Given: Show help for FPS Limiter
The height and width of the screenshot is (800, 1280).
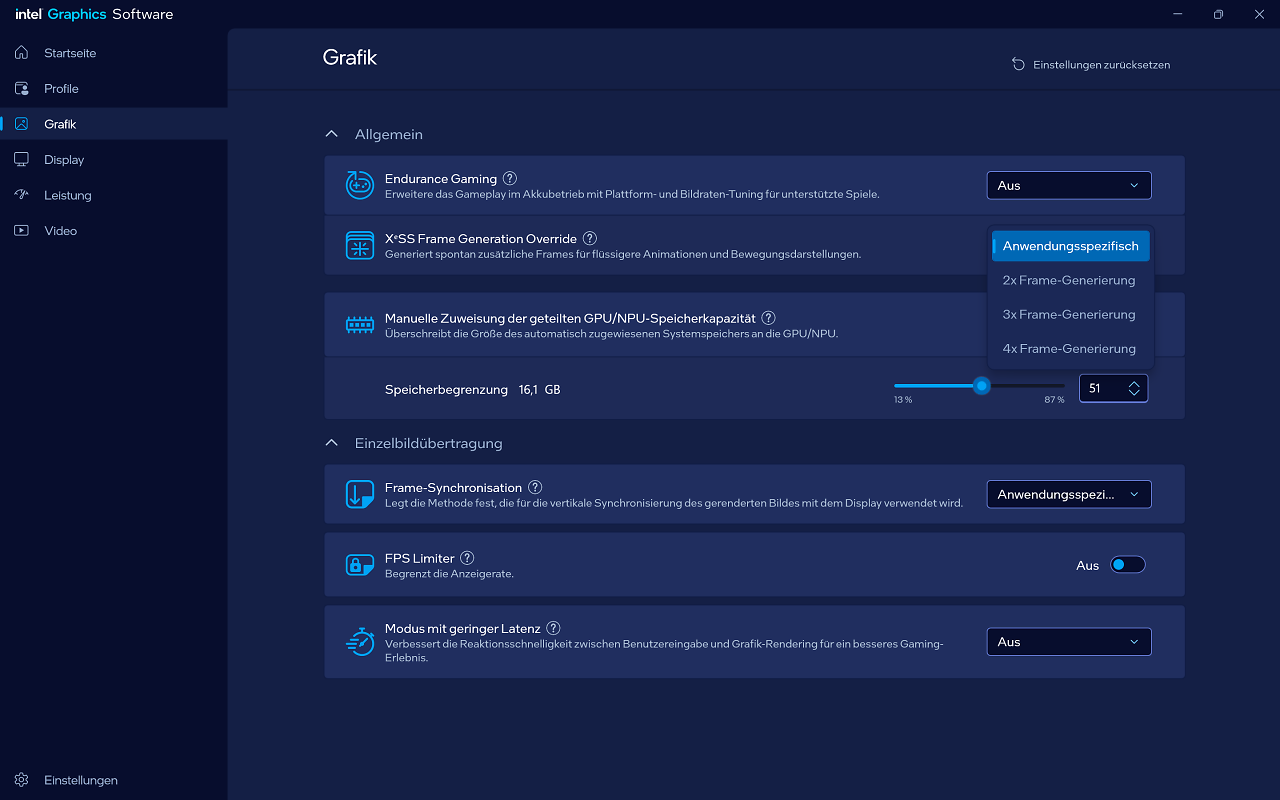Looking at the screenshot, I should [x=467, y=558].
